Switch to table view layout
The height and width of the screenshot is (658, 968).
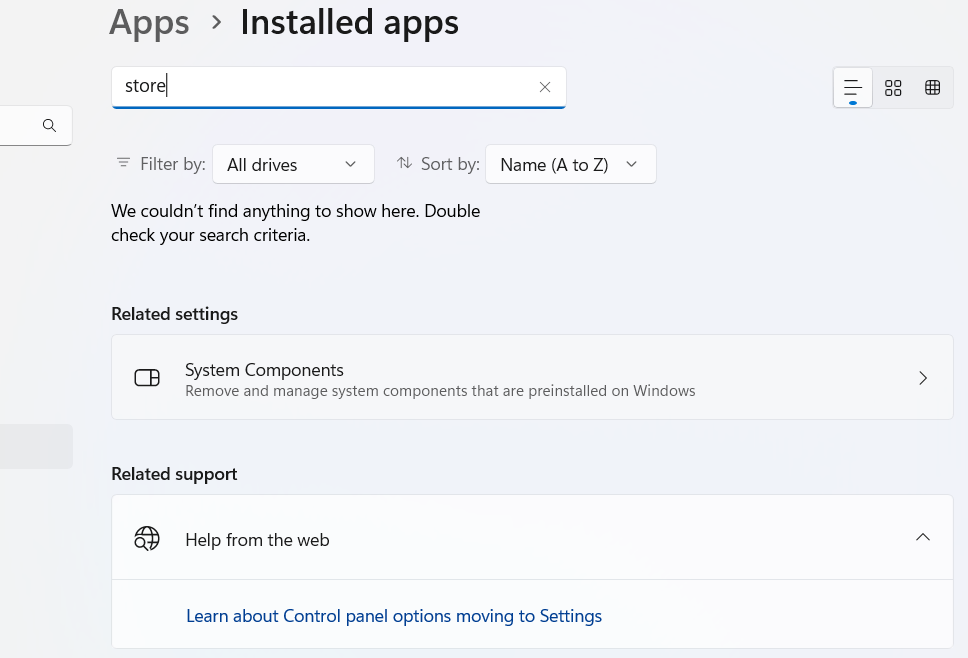pos(933,88)
